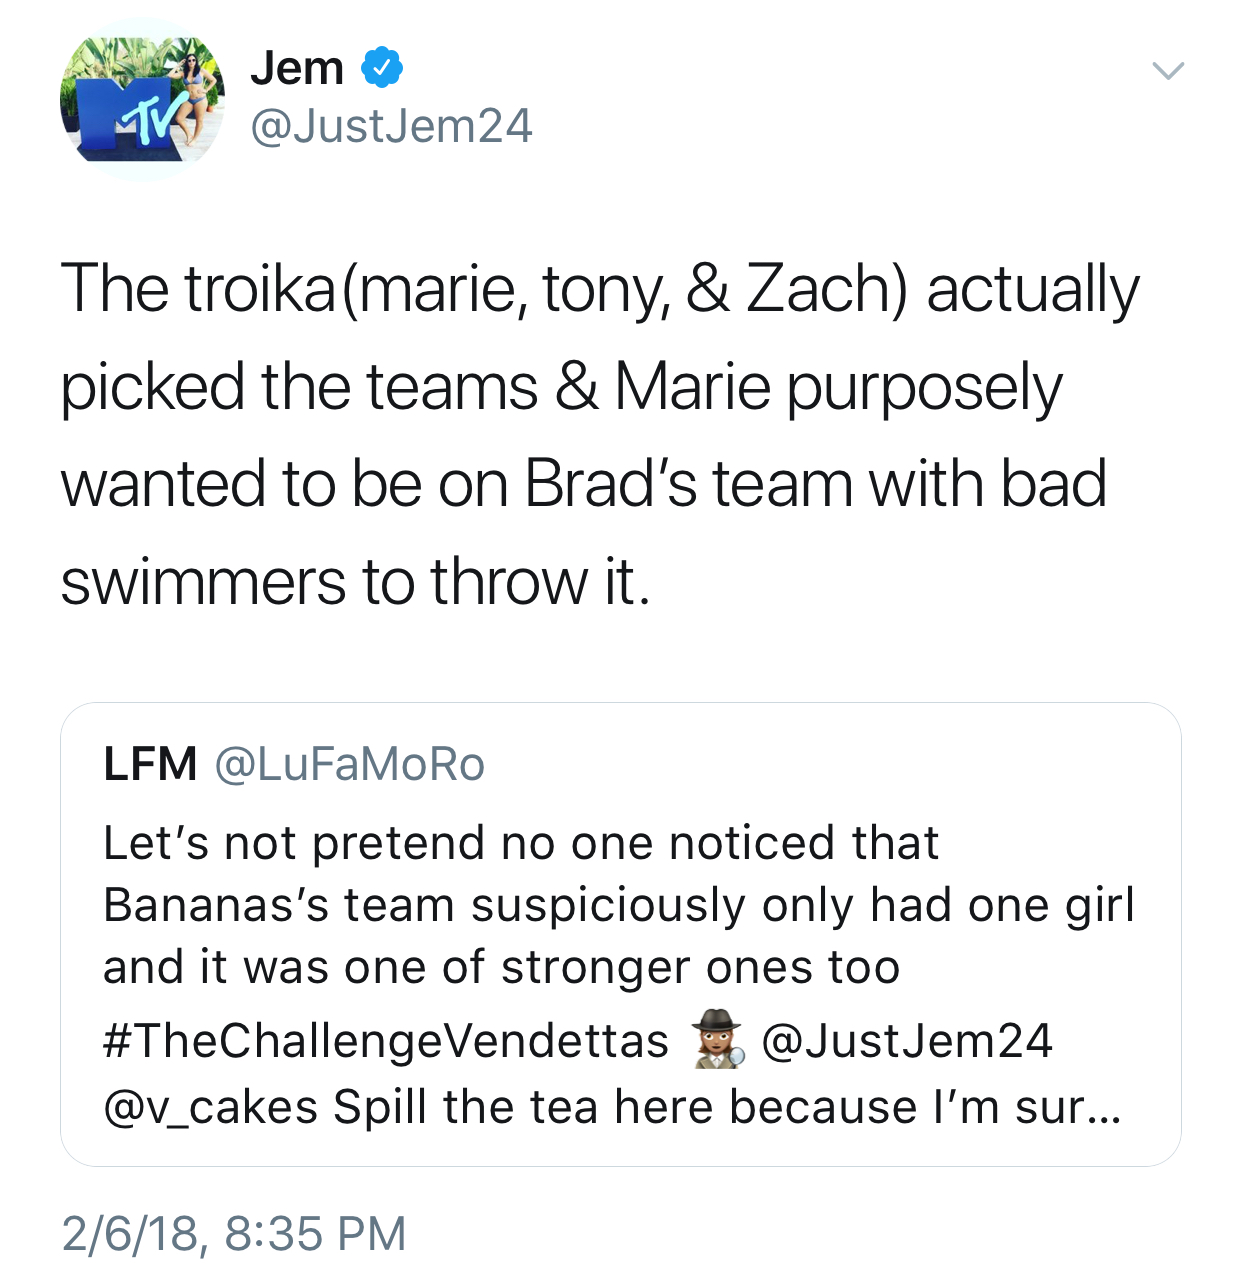Click the 8:35 PM time in the timestamp
The image size is (1242, 1281).
pos(316,1233)
